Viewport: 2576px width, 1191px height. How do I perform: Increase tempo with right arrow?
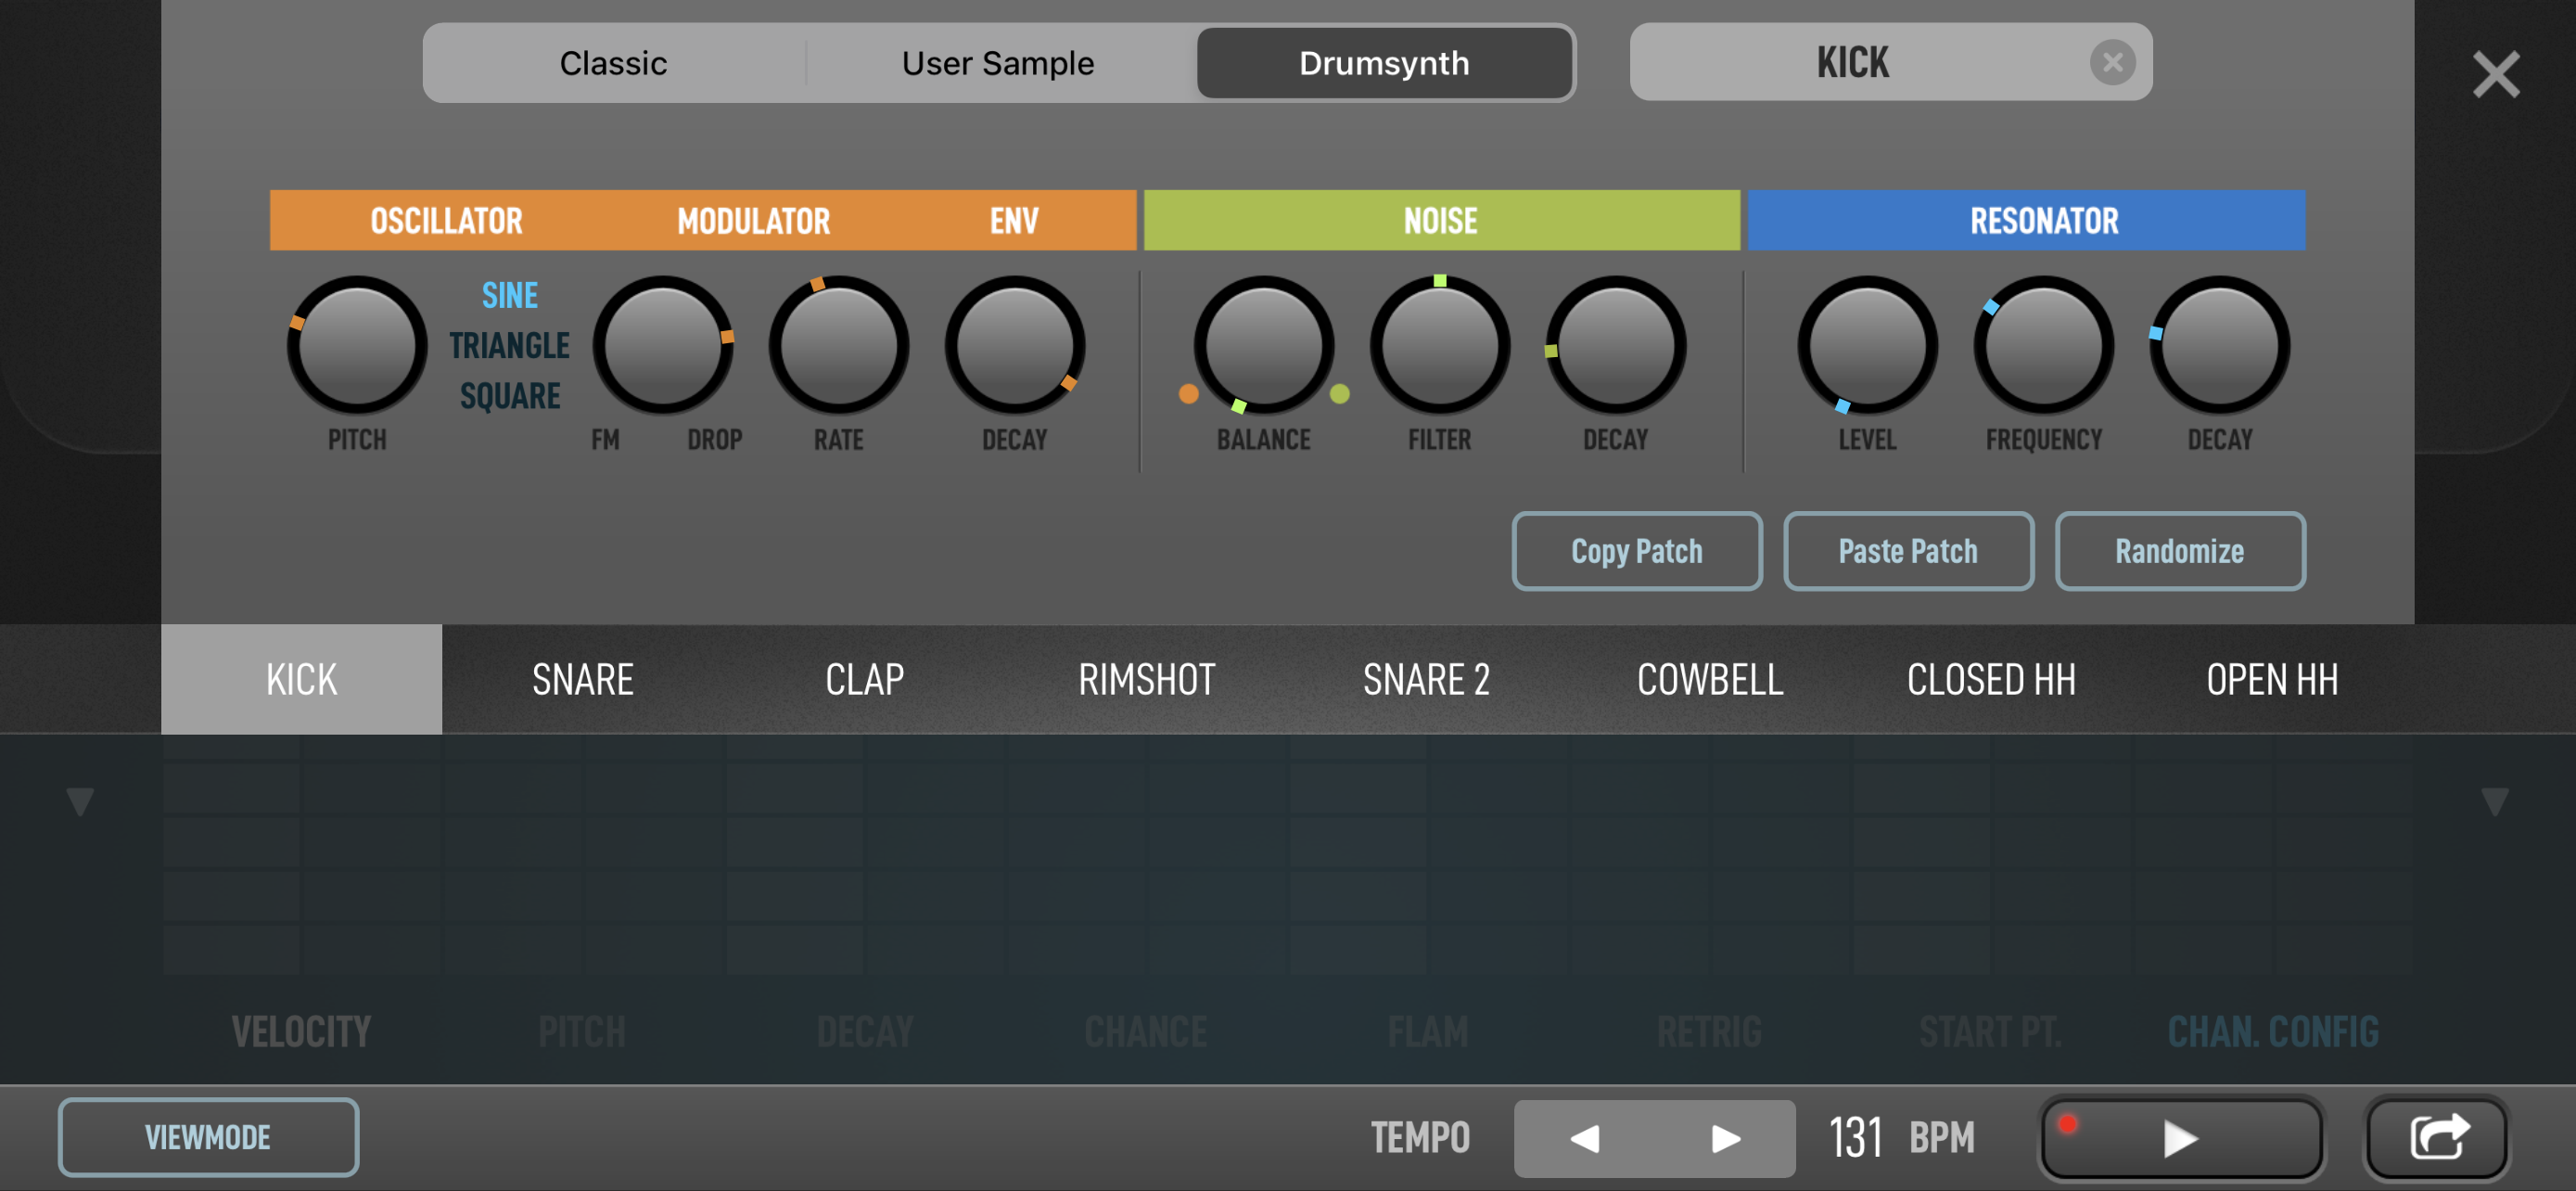pyautogui.click(x=1724, y=1138)
